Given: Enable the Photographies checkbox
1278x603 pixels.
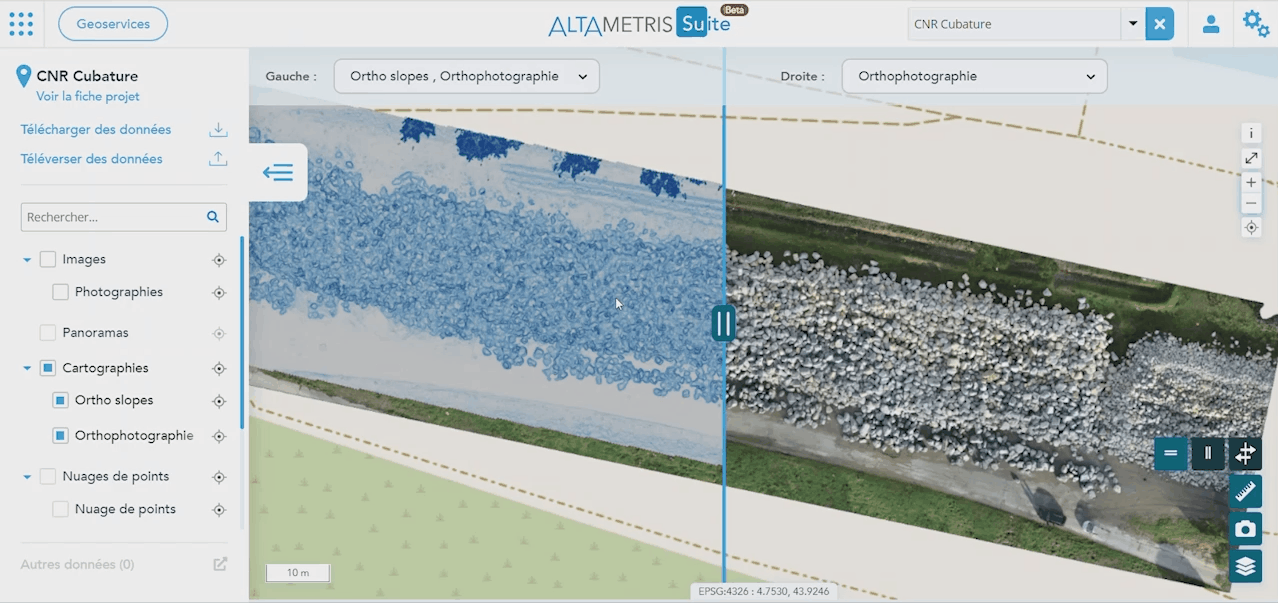Looking at the screenshot, I should pos(60,292).
